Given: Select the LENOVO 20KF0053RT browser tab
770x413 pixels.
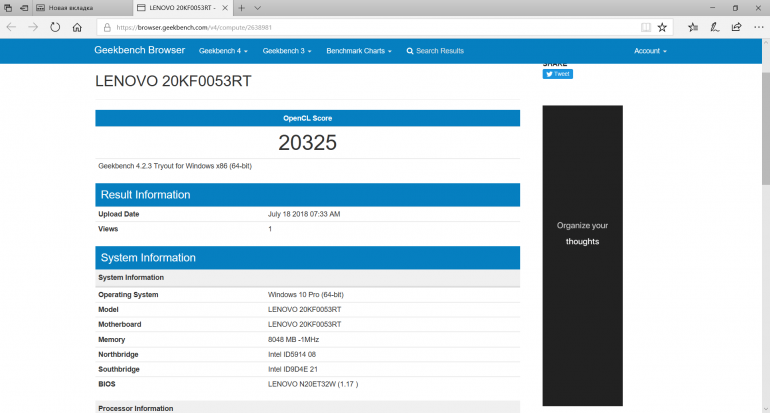Looking at the screenshot, I should coord(180,8).
